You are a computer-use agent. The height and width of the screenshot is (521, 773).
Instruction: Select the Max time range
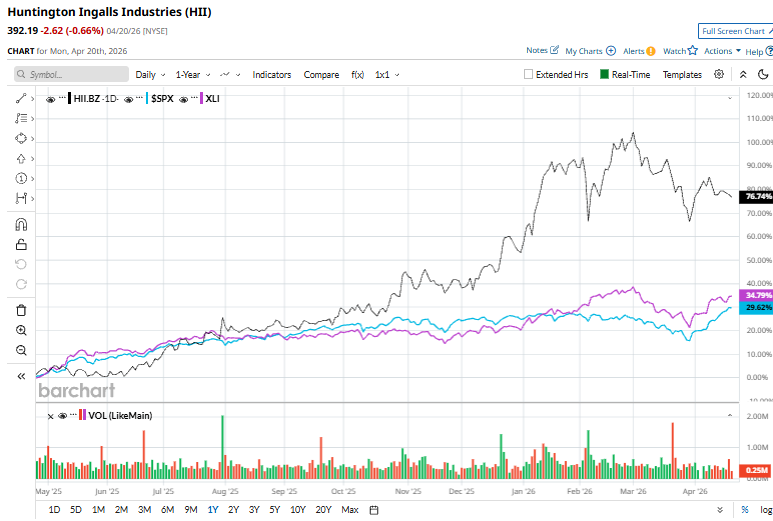(x=350, y=510)
